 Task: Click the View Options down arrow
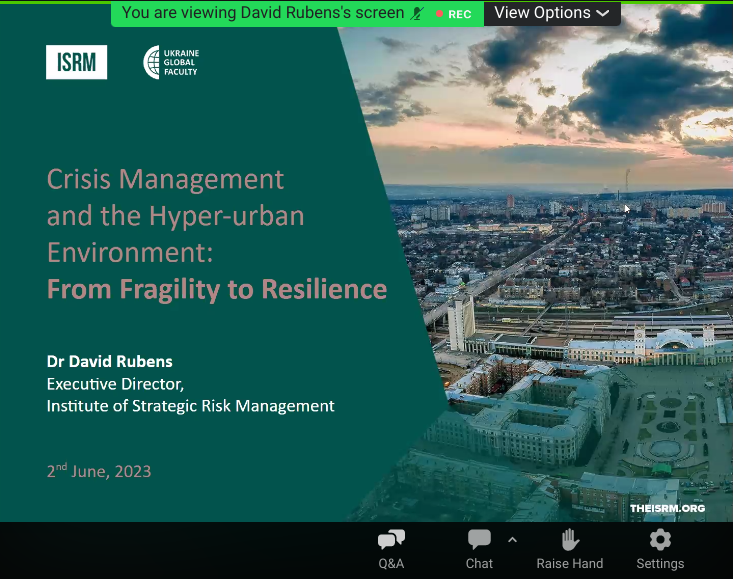click(x=602, y=14)
